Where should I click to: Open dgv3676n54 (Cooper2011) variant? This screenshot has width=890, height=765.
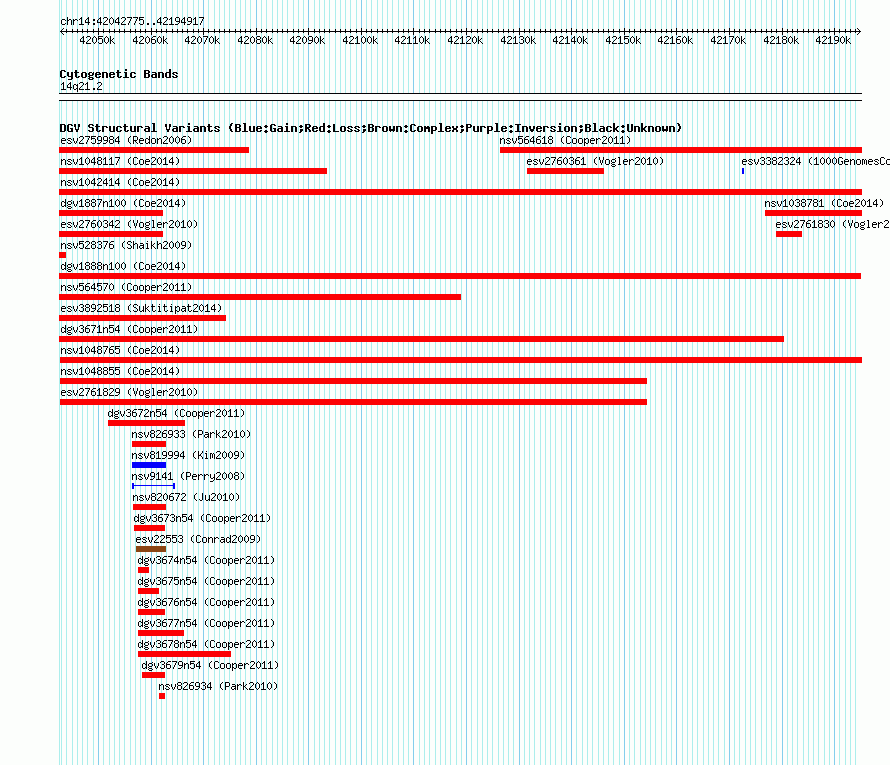pyautogui.click(x=206, y=602)
